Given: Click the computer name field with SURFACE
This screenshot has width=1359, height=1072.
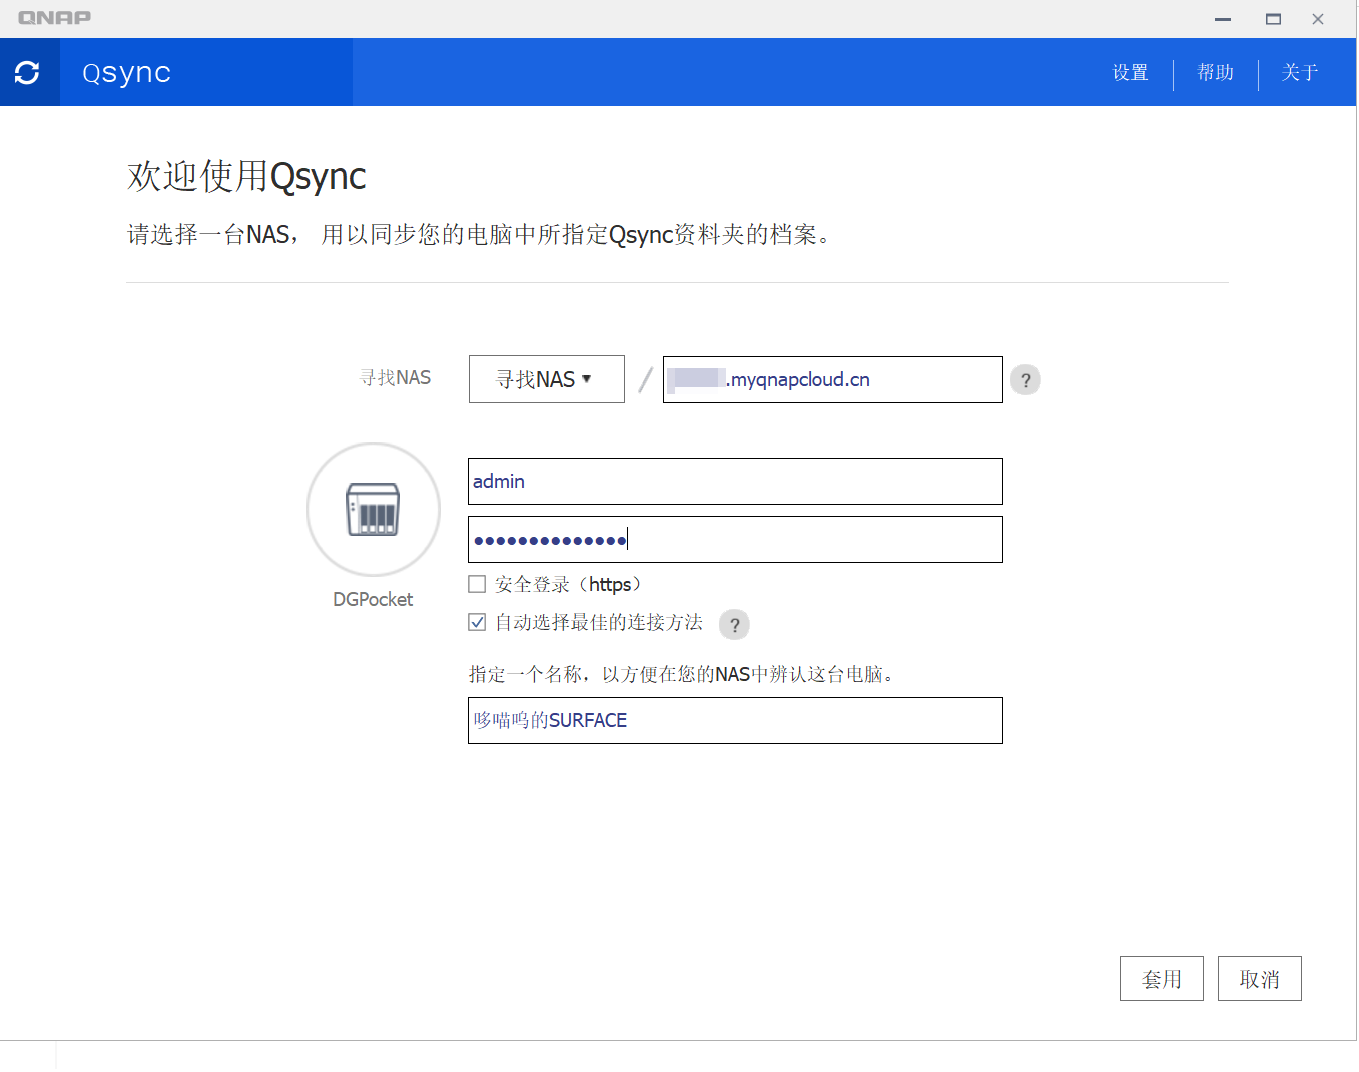Looking at the screenshot, I should (x=735, y=720).
